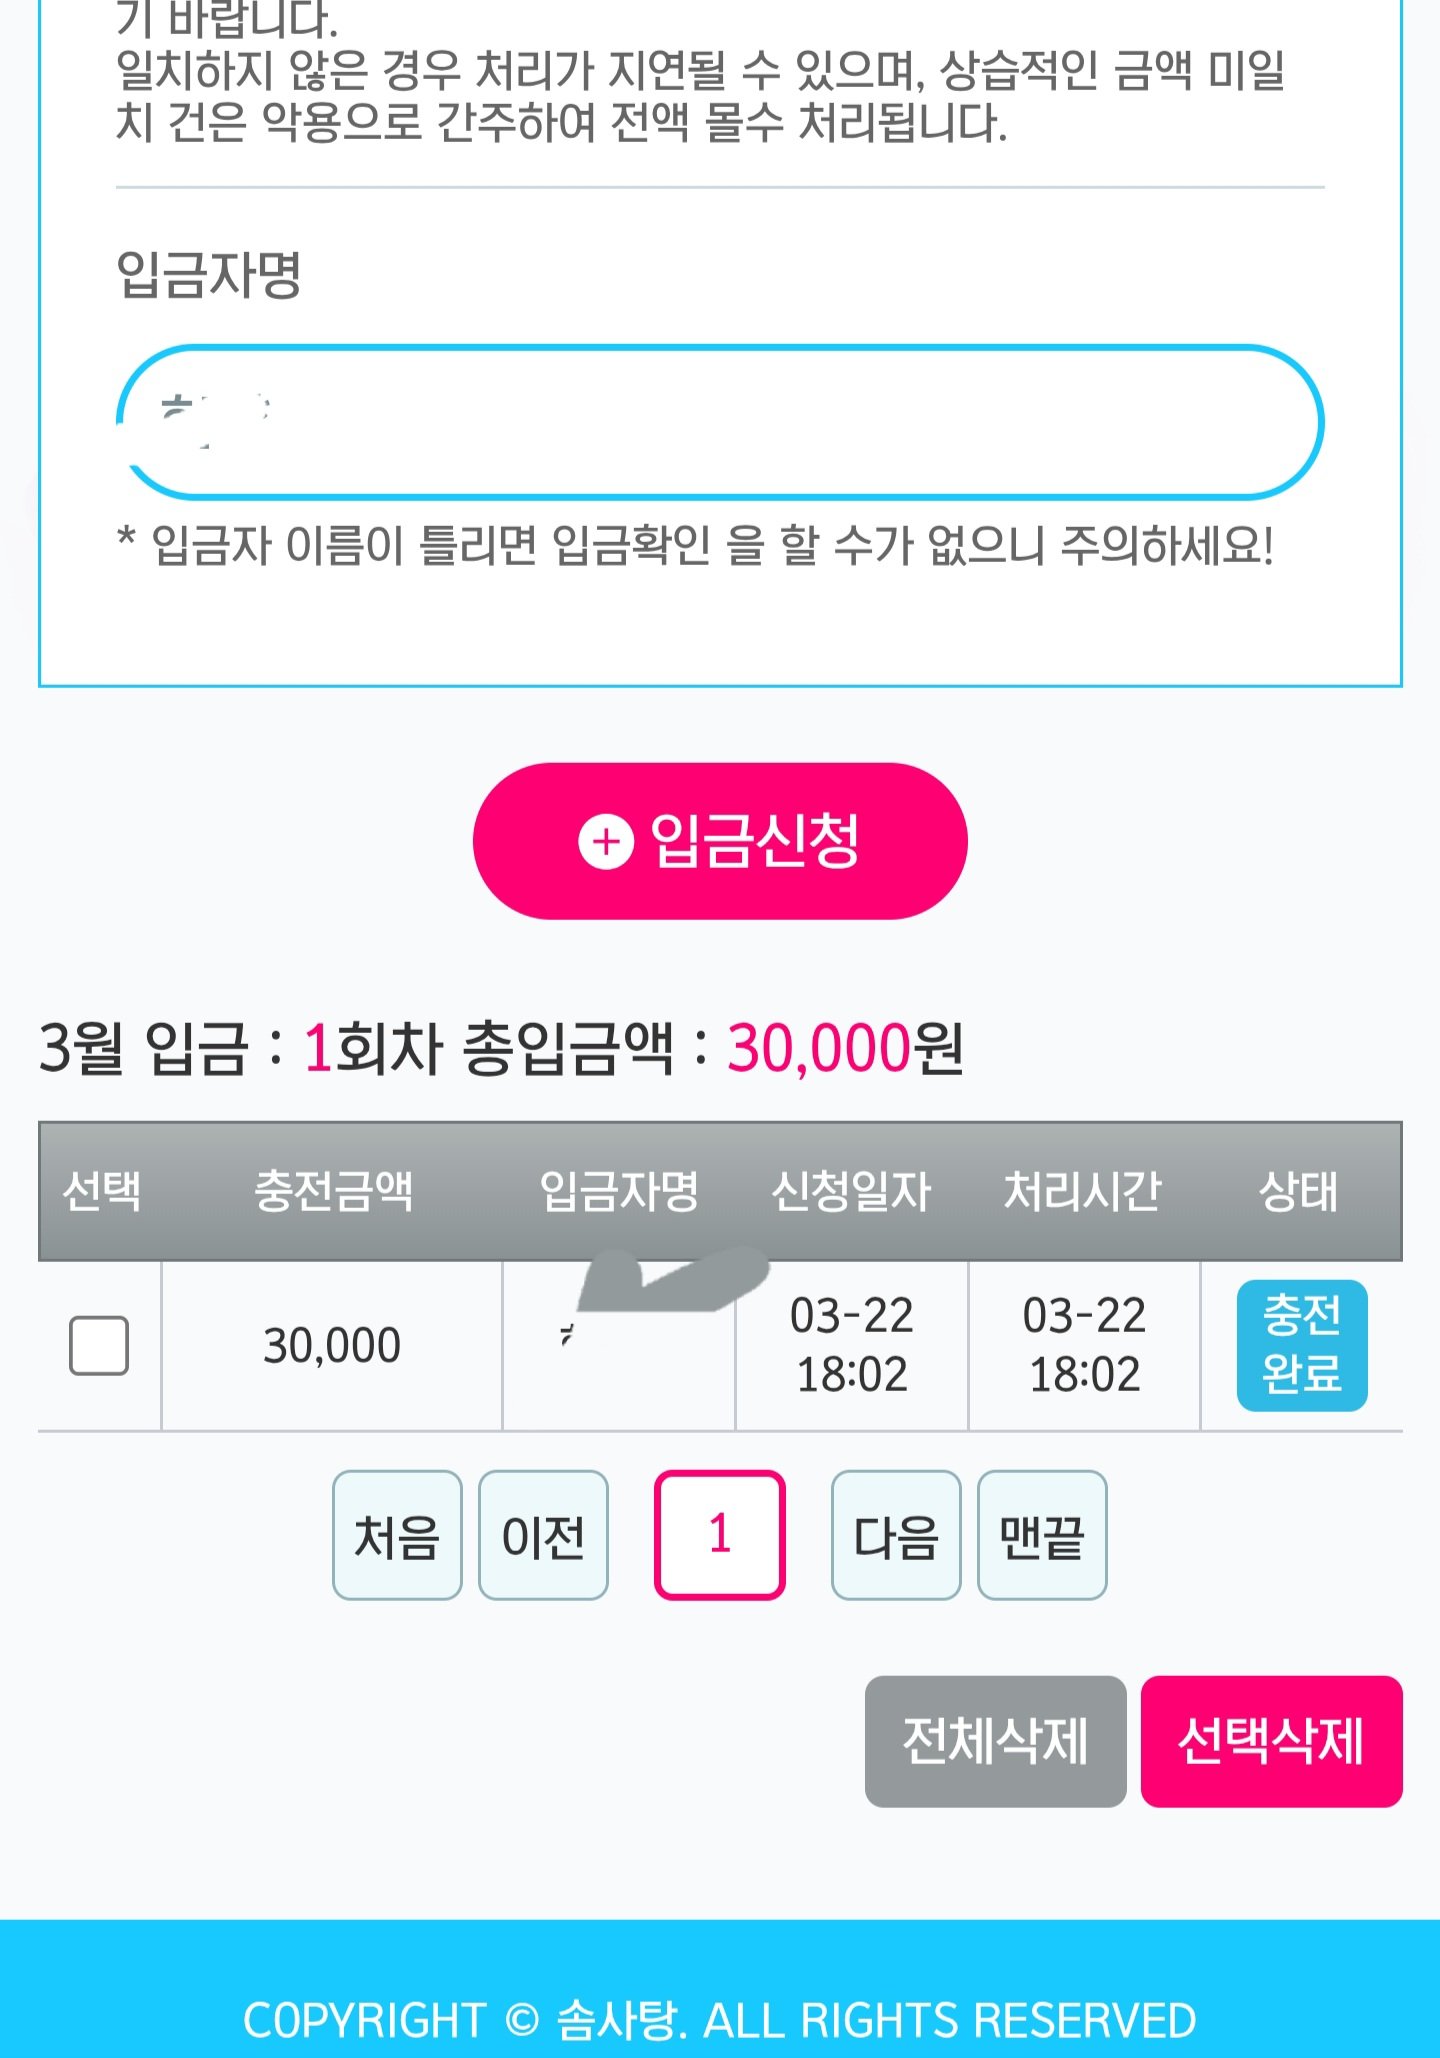Viewport: 1440px width, 2058px height.
Task: Click the gray 전체삭제 button
Action: tap(995, 1741)
